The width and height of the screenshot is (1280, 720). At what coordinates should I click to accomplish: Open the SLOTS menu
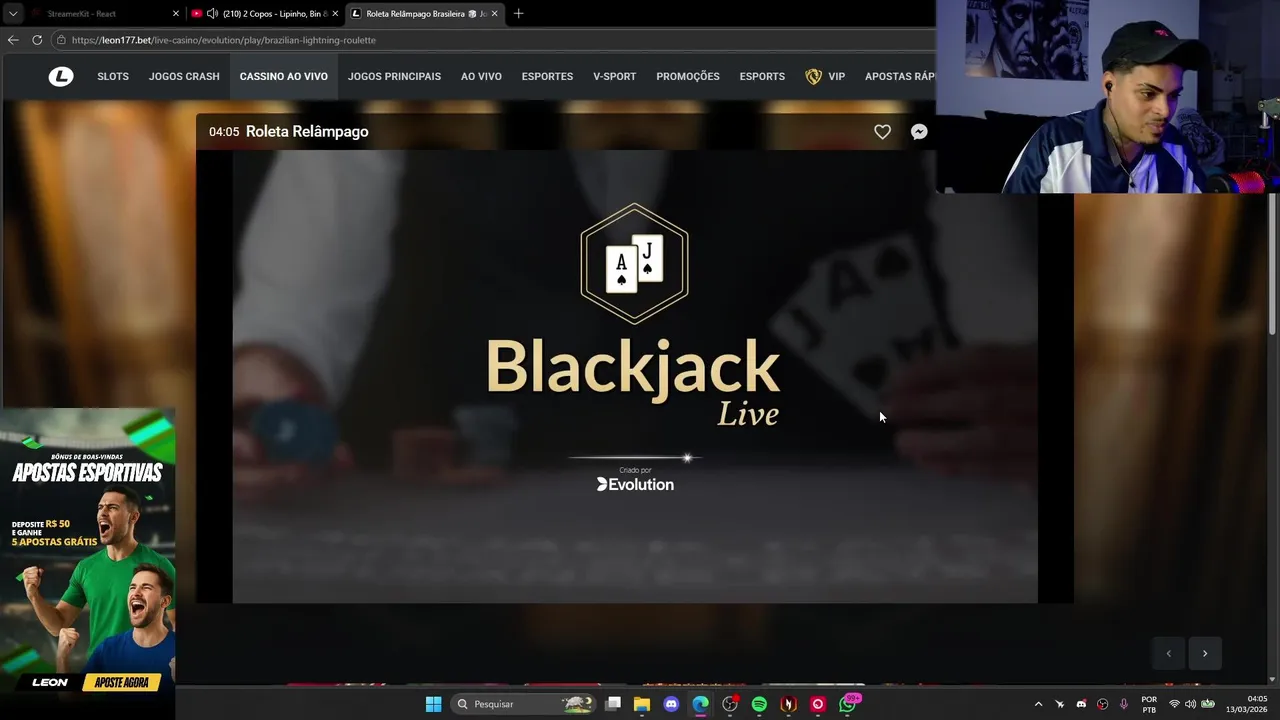tap(113, 76)
